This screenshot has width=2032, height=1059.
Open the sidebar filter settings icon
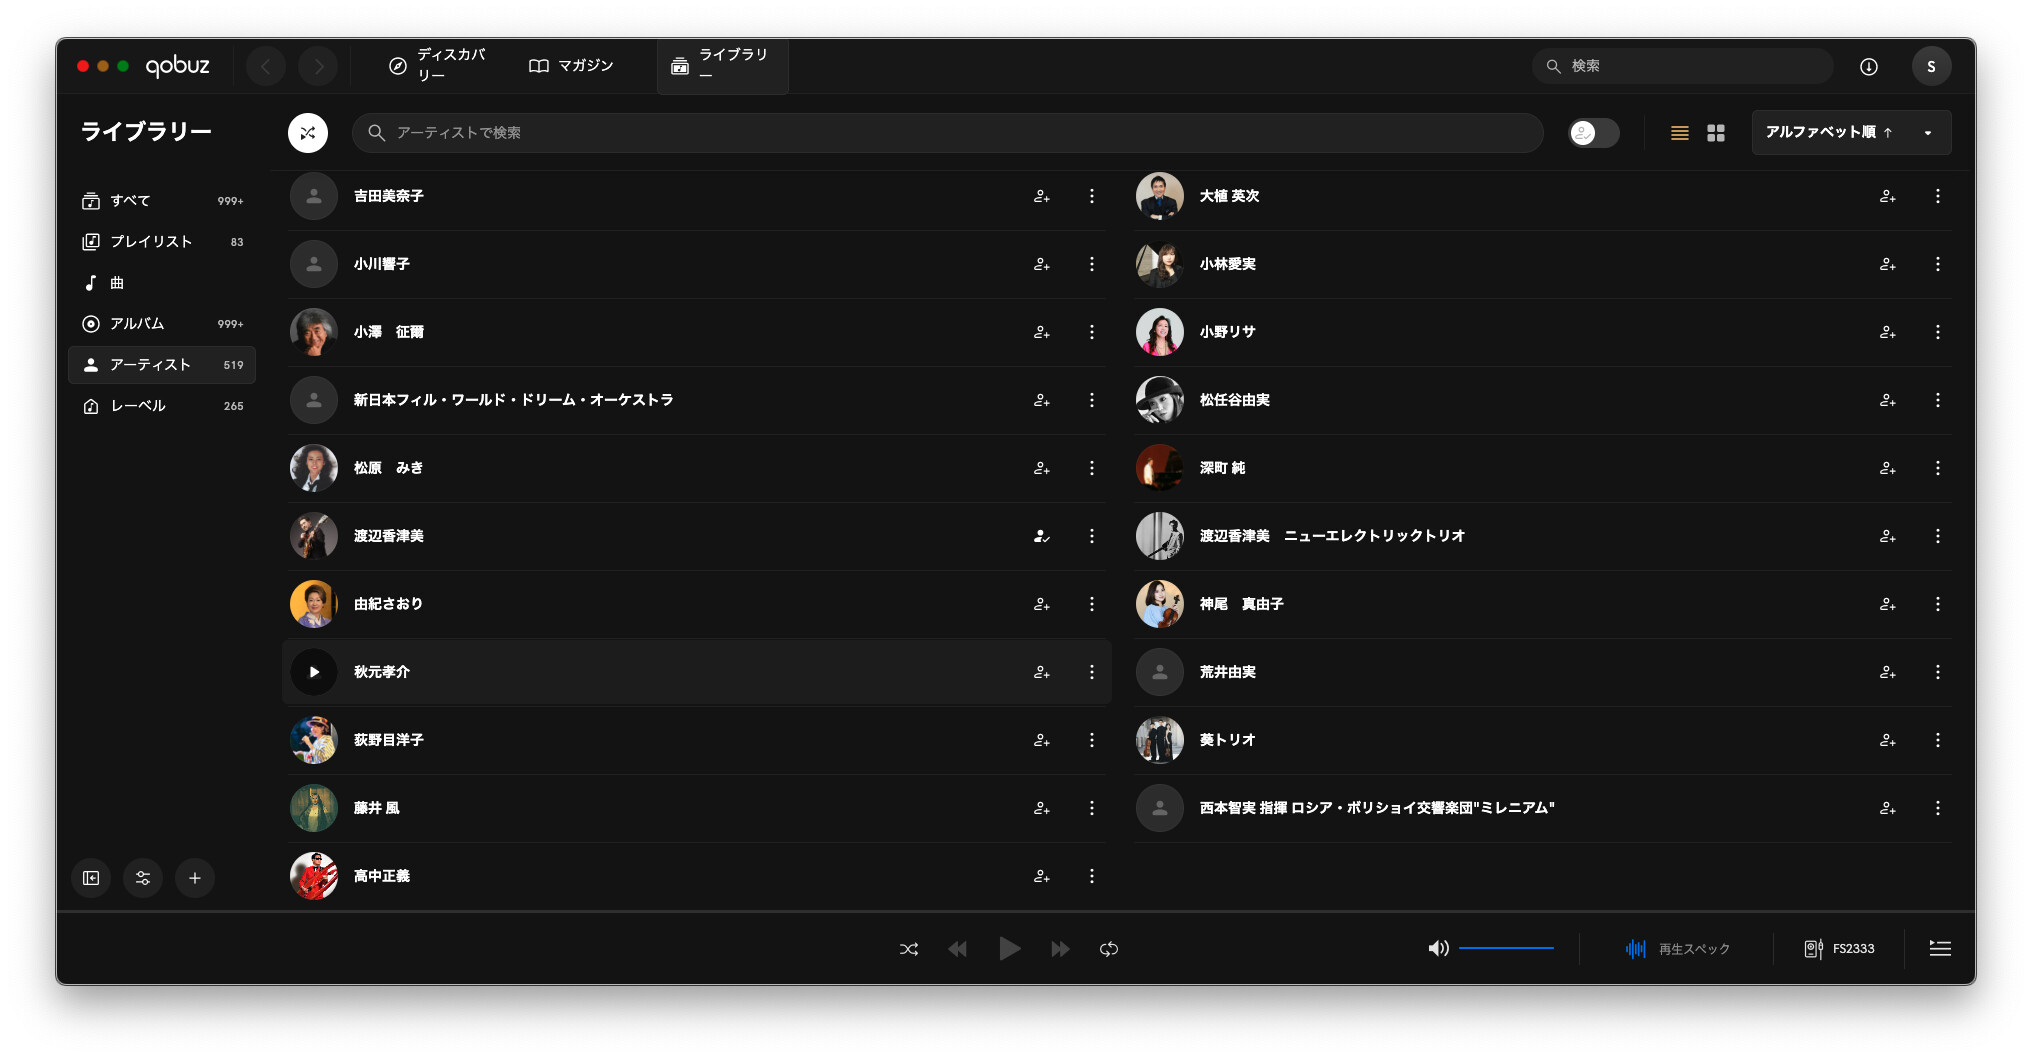pos(143,878)
